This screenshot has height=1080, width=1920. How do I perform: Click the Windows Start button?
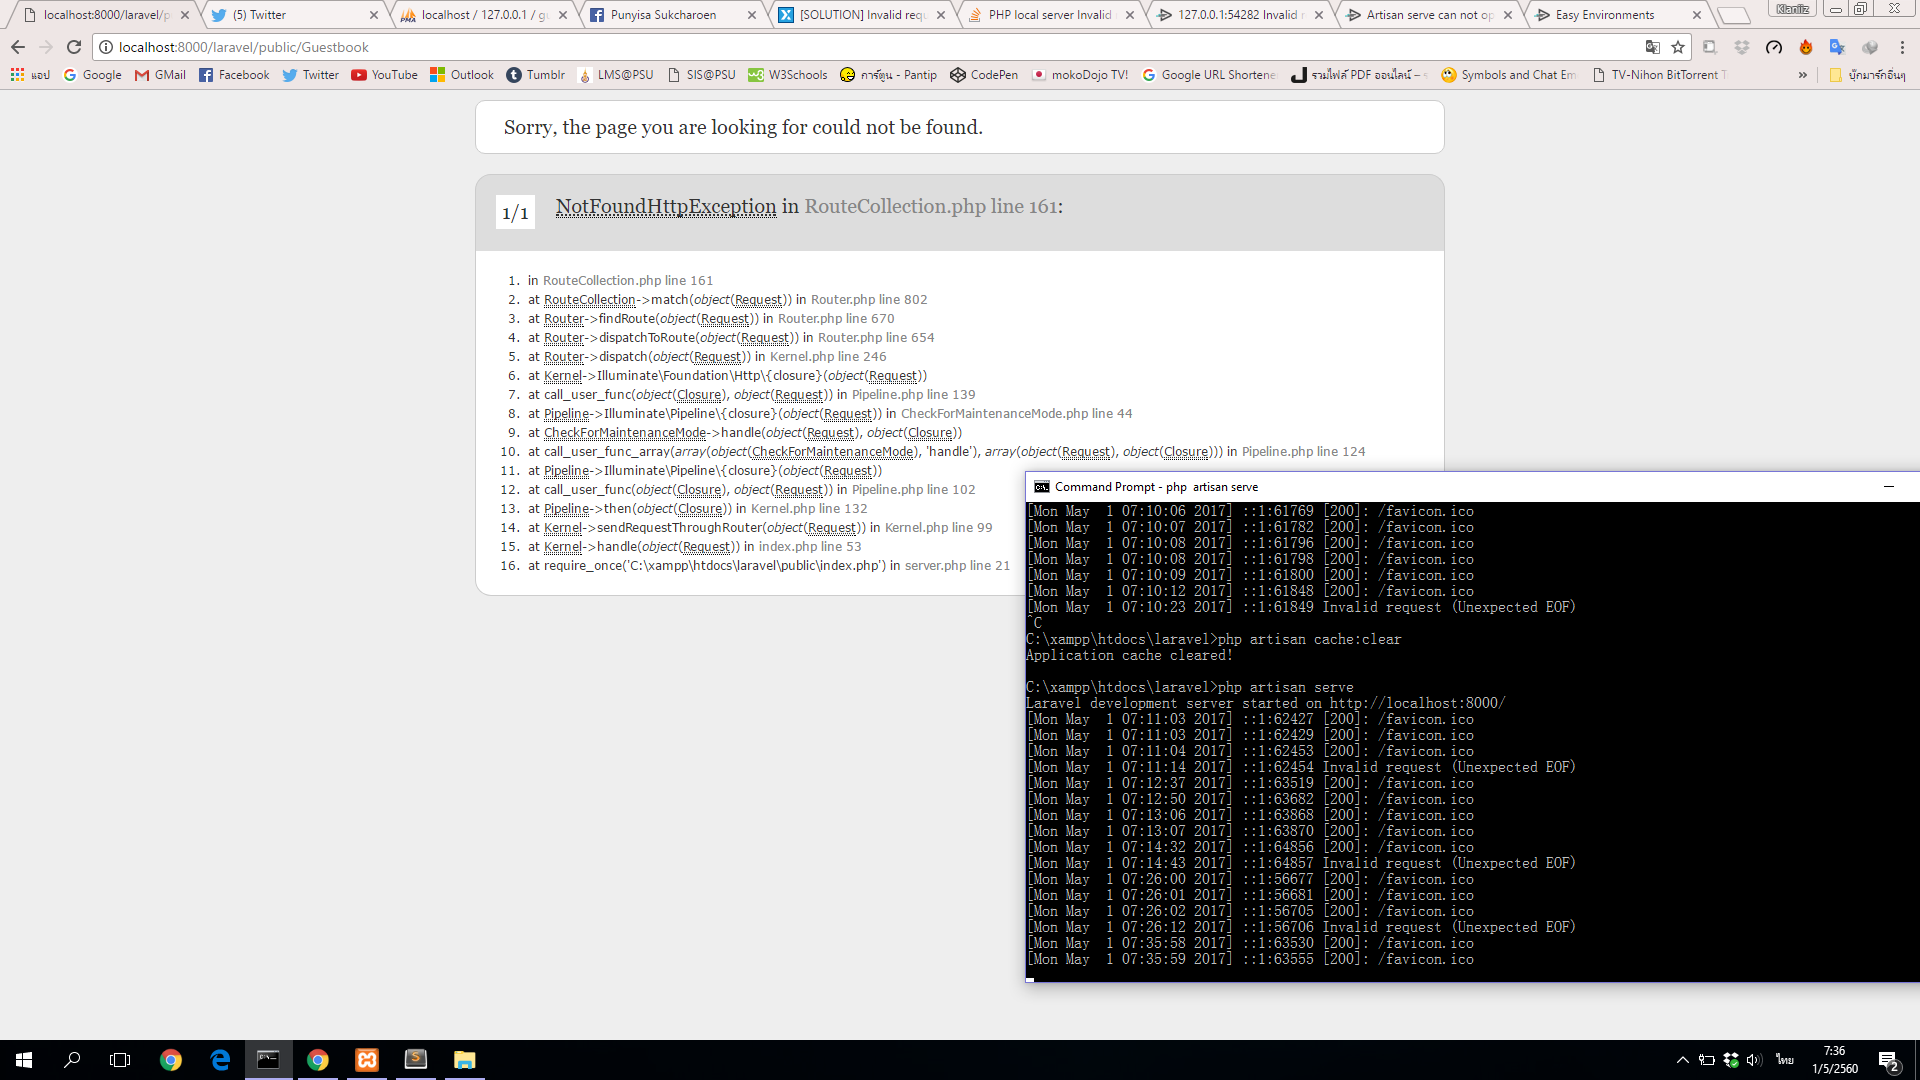[x=24, y=1060]
